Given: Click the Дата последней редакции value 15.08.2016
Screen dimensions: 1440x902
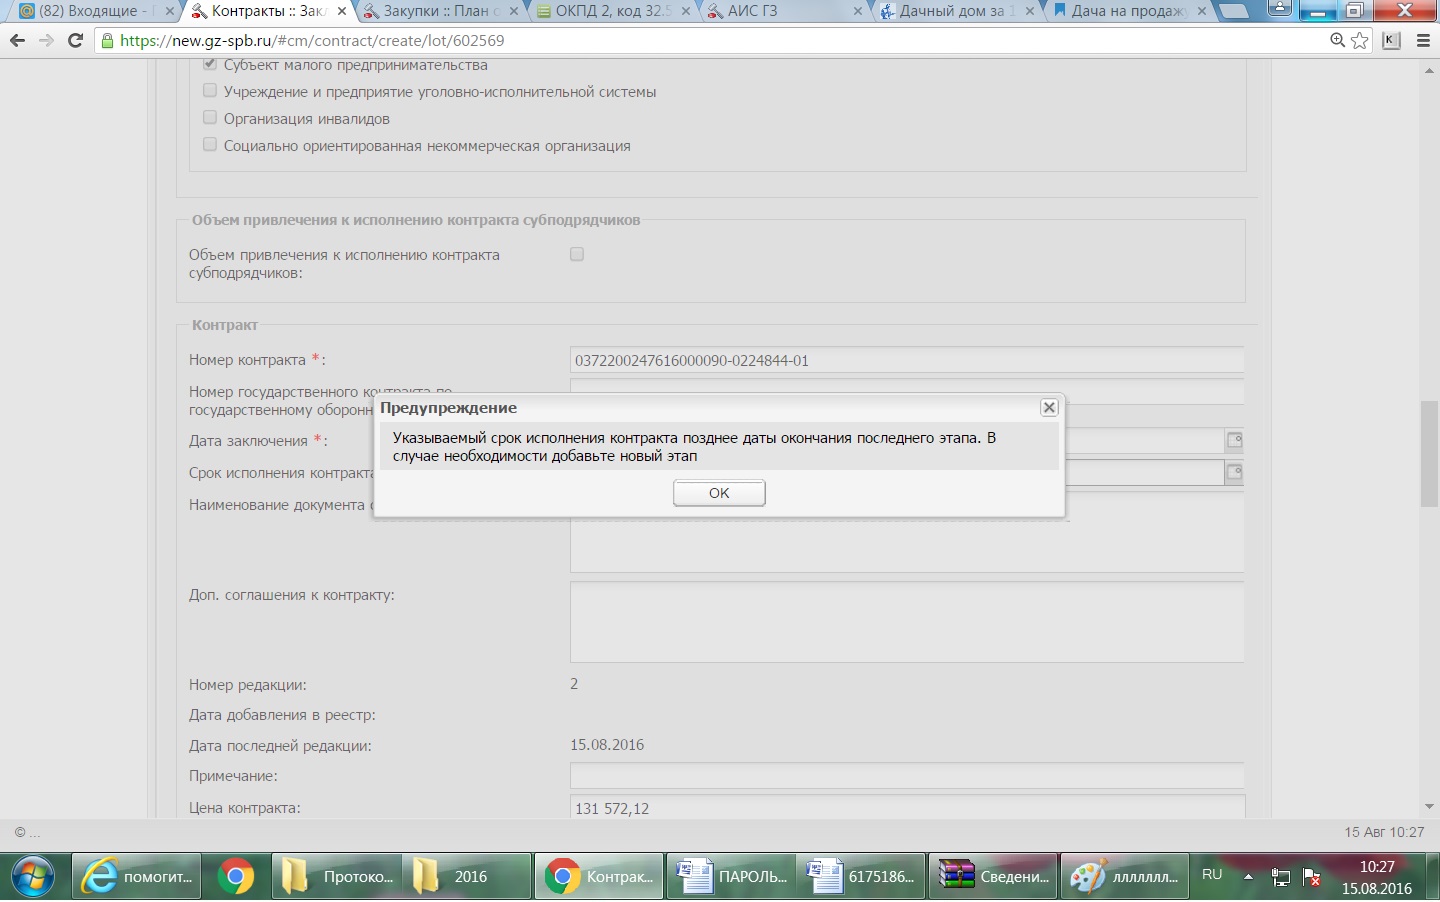Looking at the screenshot, I should pos(607,745).
